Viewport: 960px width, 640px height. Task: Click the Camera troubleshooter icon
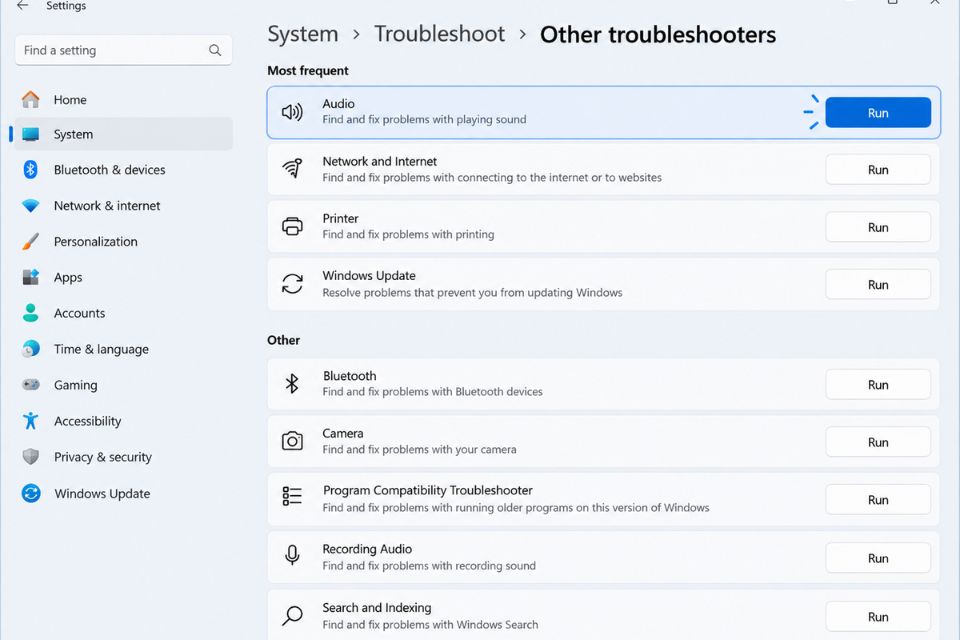click(292, 441)
